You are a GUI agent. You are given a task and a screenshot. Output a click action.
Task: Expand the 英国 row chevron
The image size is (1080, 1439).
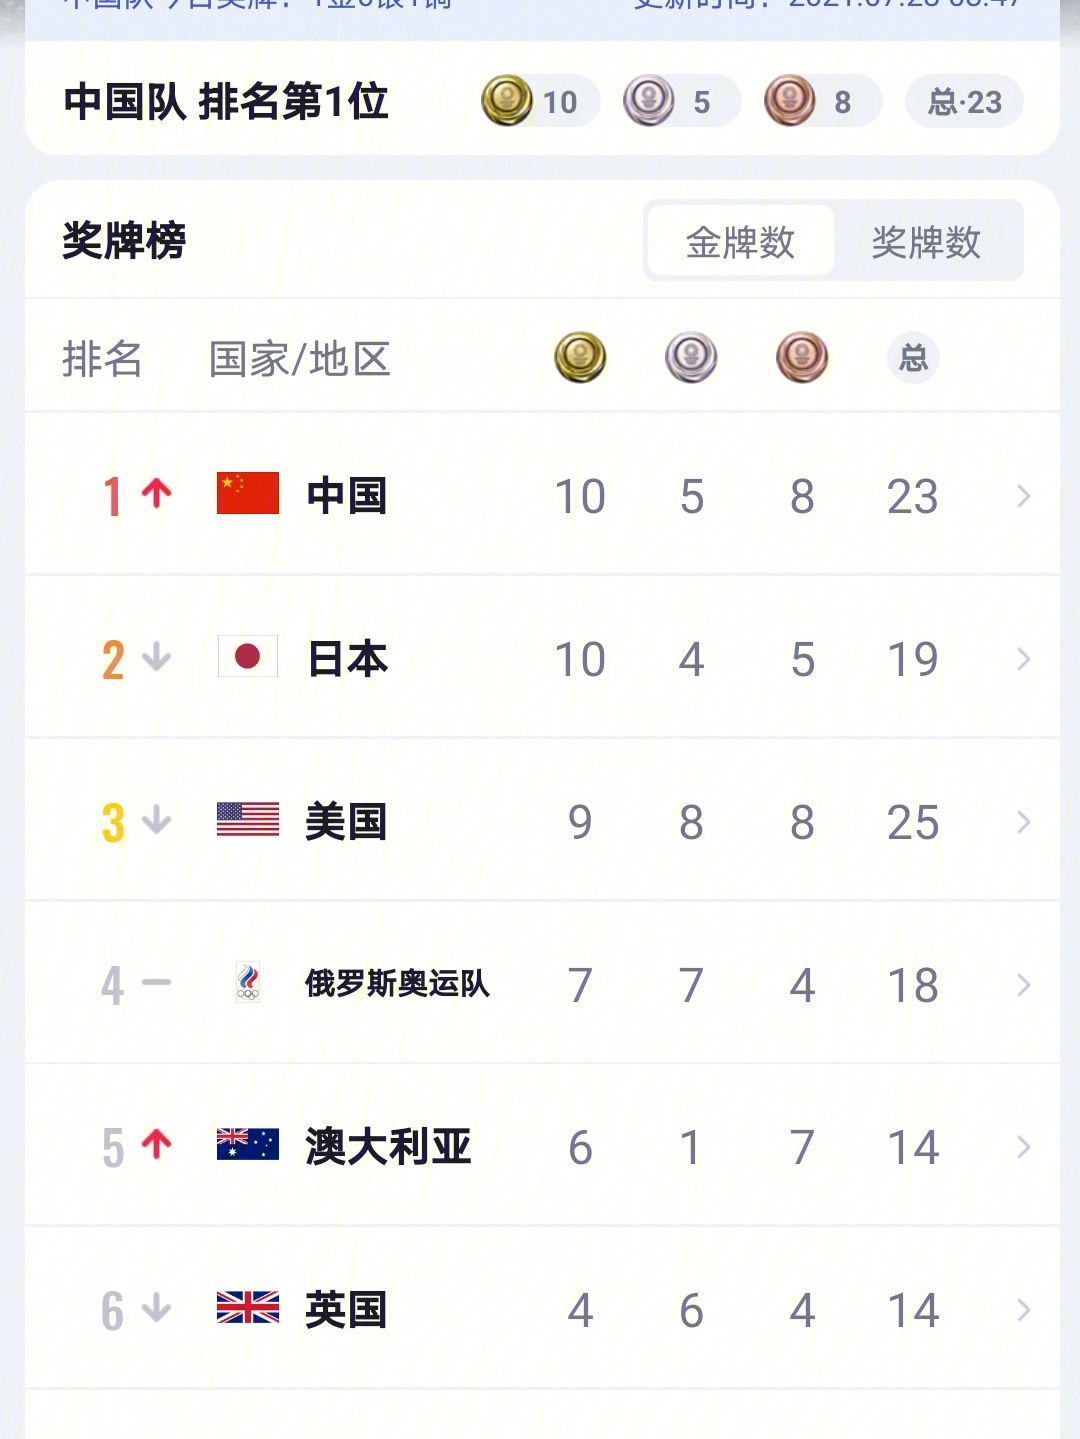point(1023,1310)
